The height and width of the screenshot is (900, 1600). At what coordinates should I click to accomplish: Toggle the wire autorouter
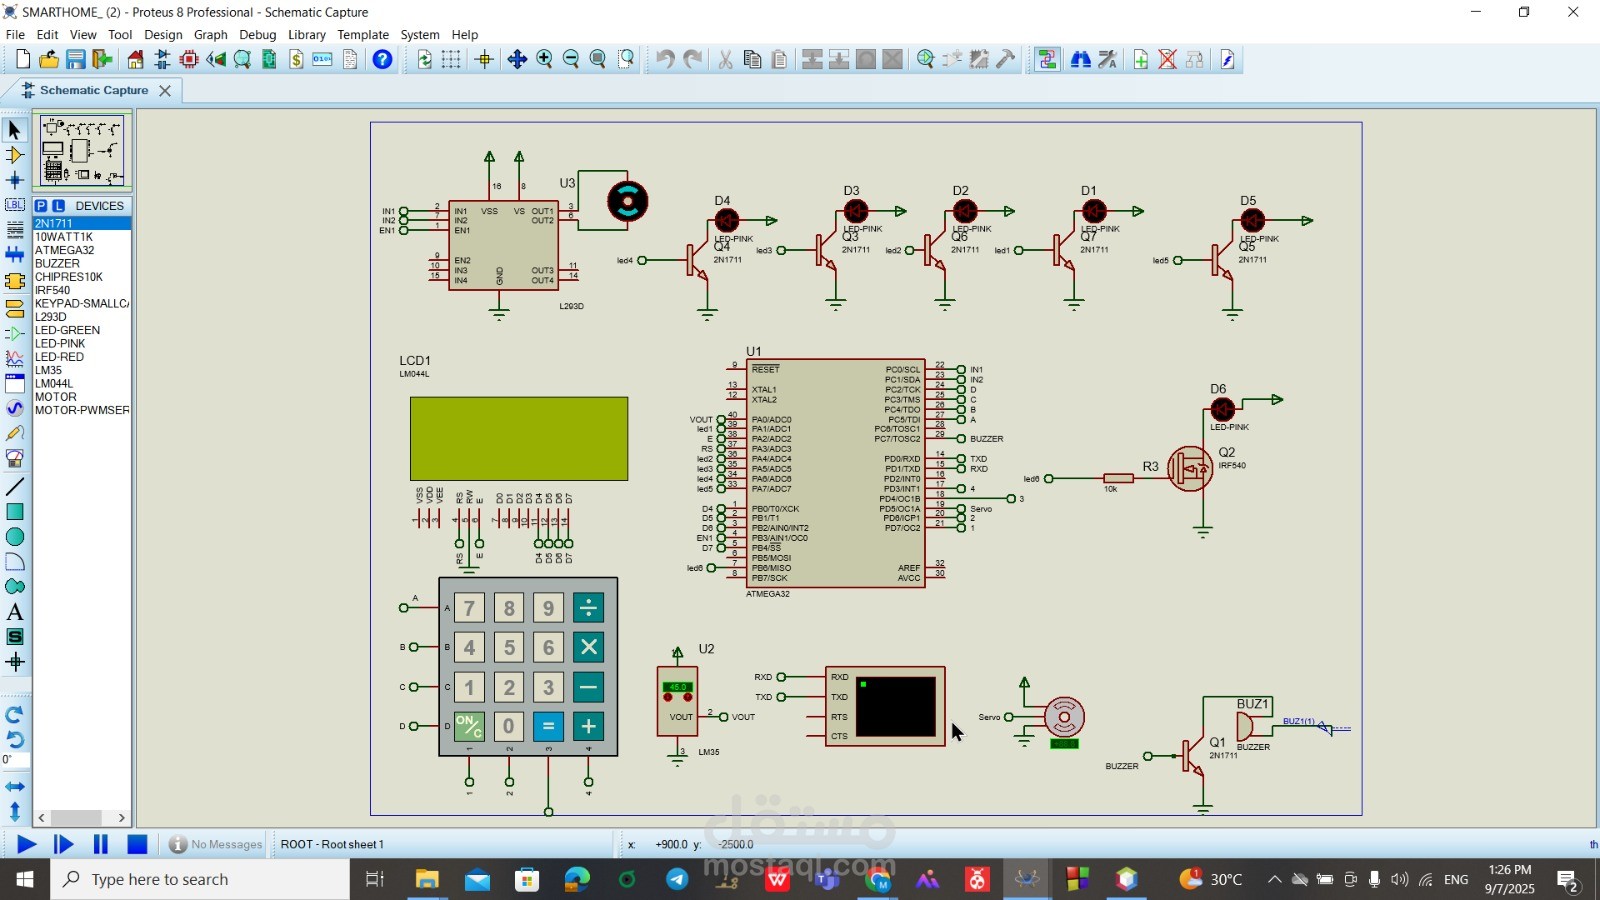coord(1047,59)
